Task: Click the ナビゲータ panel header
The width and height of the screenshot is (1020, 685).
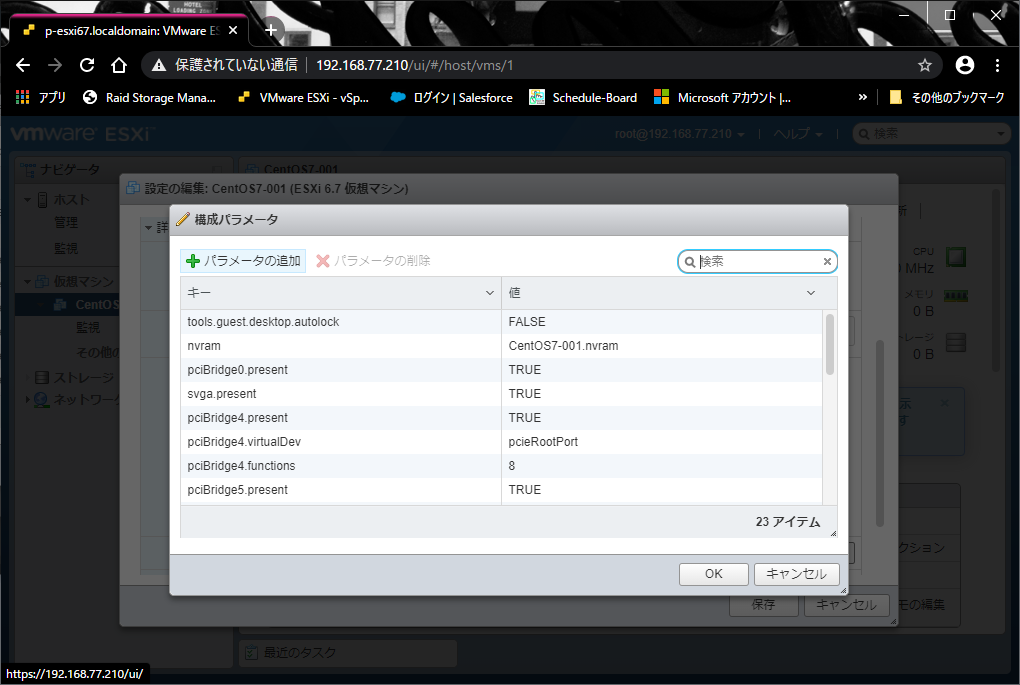Action: (123, 169)
